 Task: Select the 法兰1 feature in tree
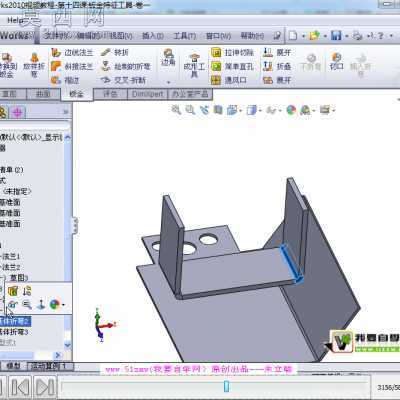[x=11, y=256]
